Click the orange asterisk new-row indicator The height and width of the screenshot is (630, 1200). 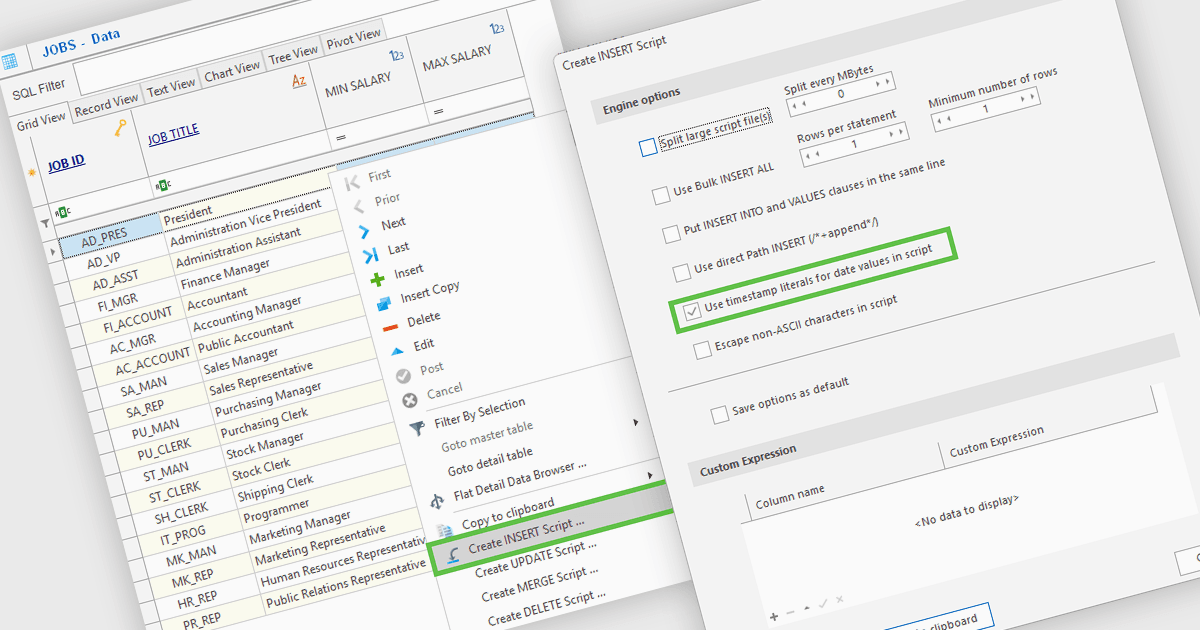(34, 173)
